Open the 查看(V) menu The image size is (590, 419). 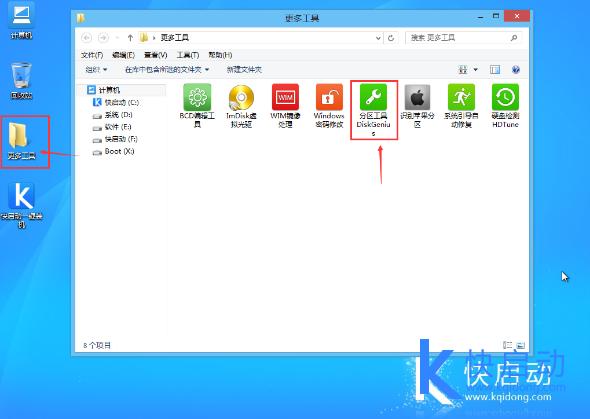pos(155,55)
